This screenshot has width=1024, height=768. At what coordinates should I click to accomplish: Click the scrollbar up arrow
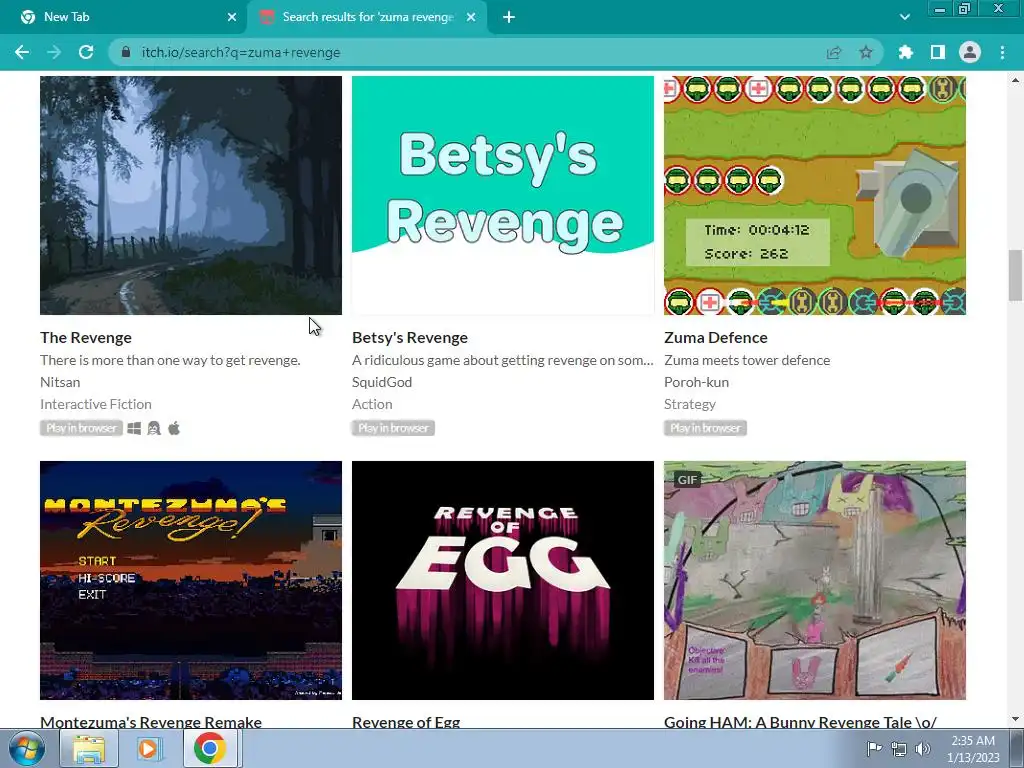1016,80
